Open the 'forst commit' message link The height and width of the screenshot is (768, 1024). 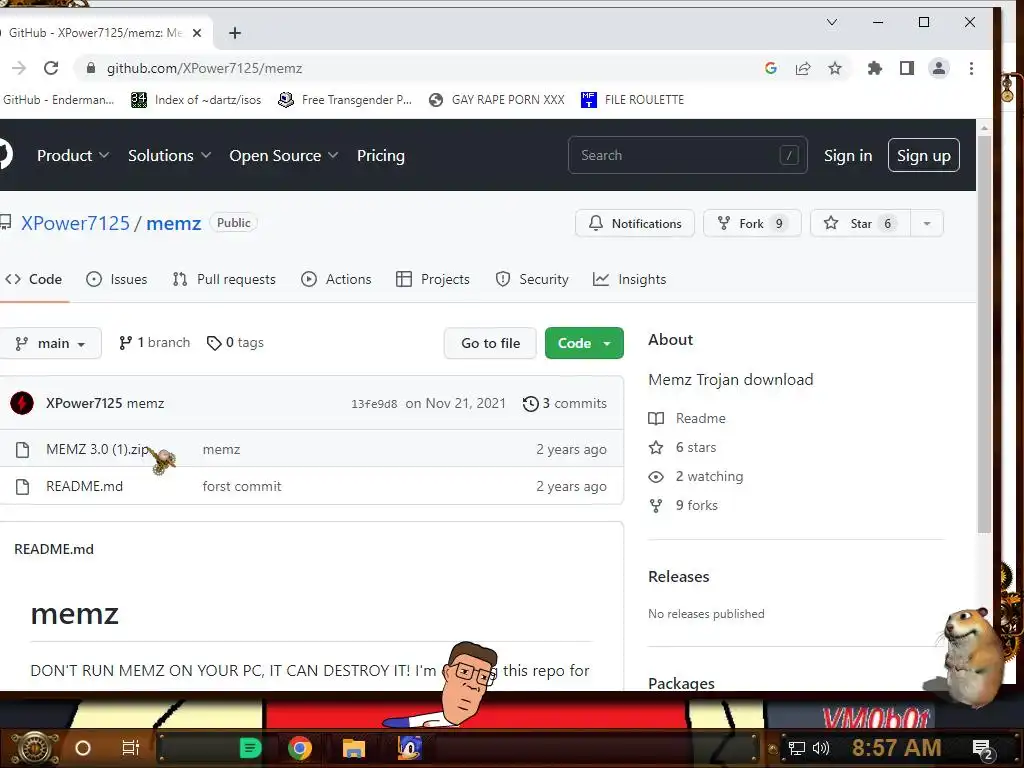(242, 486)
